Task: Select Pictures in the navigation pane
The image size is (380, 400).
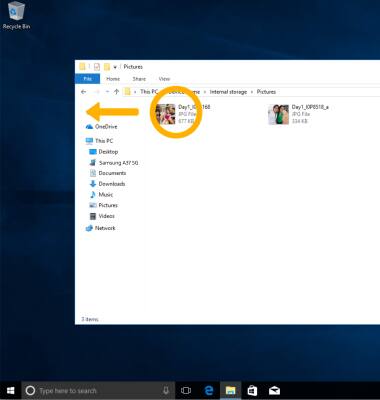Action: (x=103, y=205)
